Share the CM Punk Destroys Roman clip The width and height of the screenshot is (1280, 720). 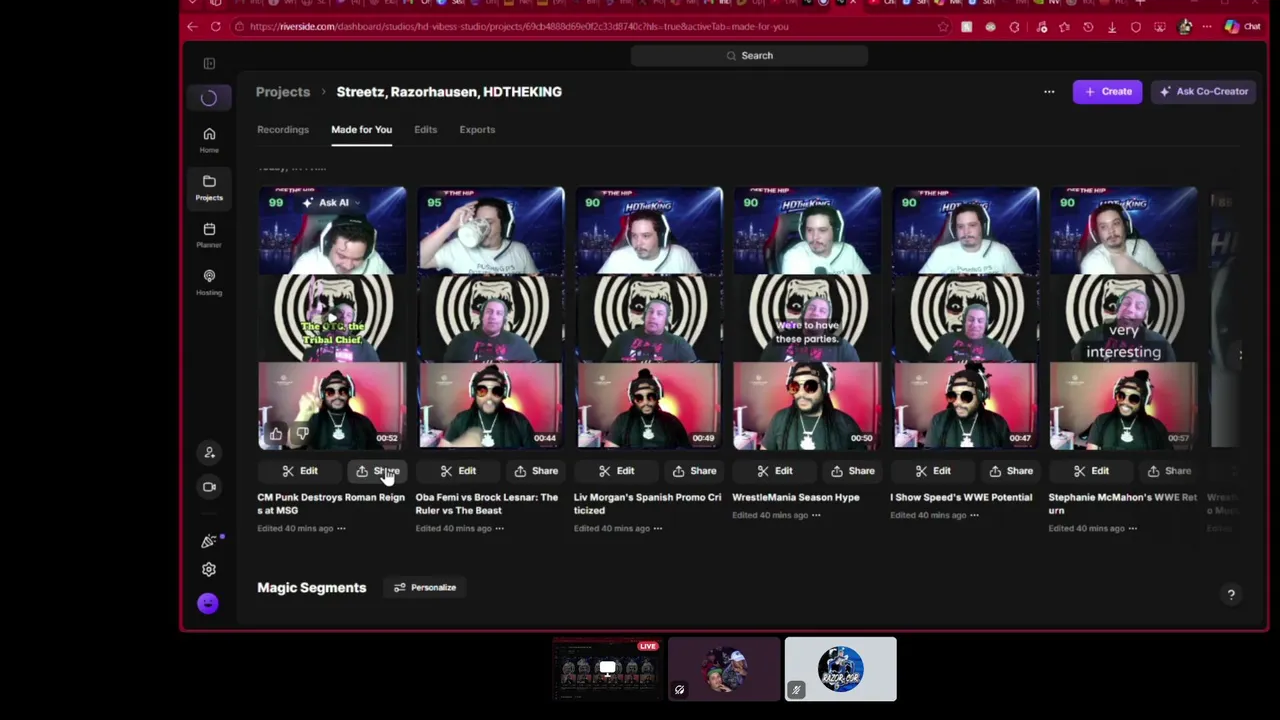coord(378,471)
